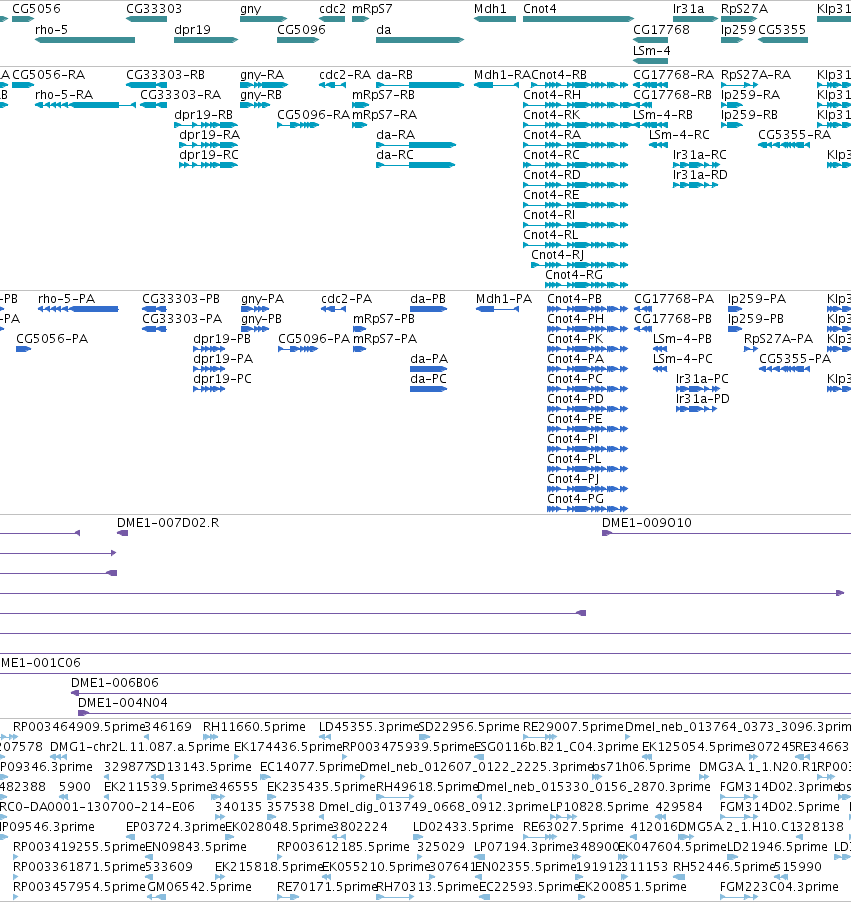Select EST EN09843.5prime

(196, 847)
